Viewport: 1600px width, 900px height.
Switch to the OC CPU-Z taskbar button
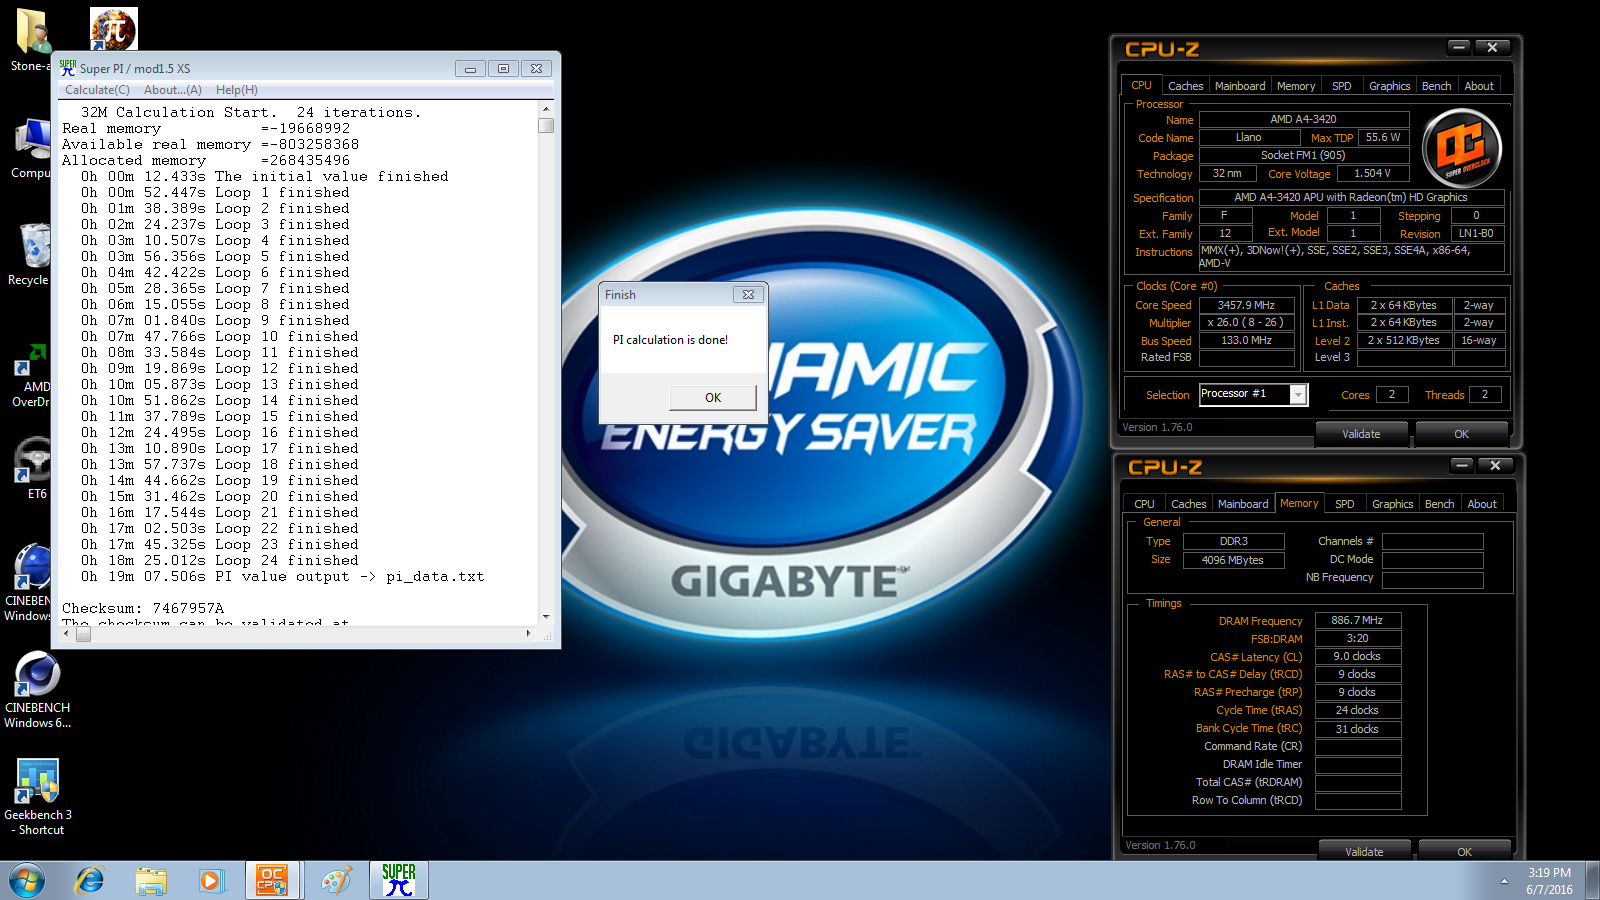coord(272,881)
